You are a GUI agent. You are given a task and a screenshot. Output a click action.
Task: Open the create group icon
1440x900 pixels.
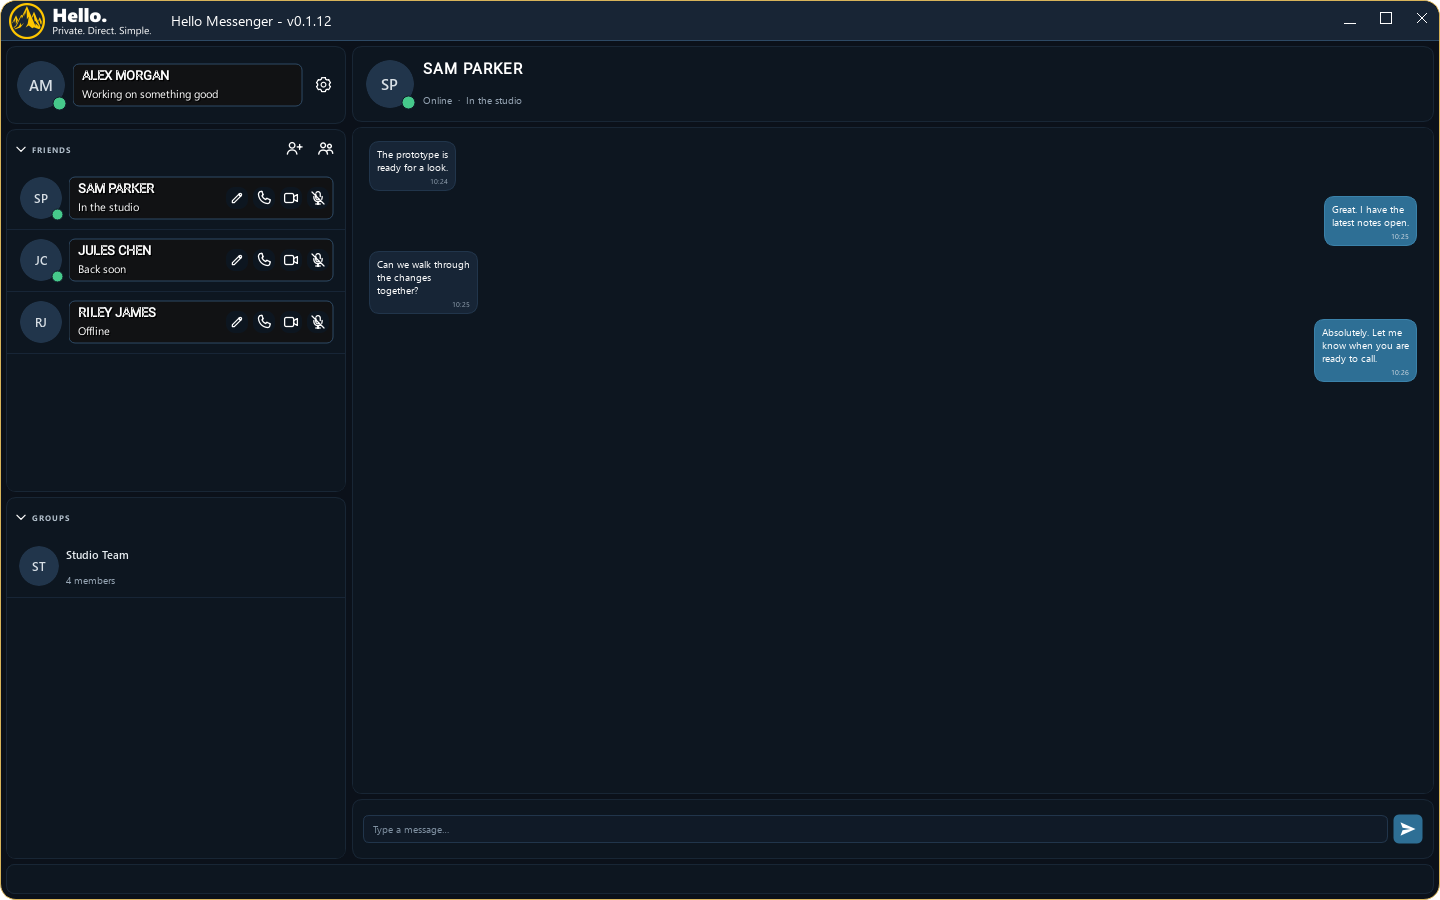pos(326,149)
